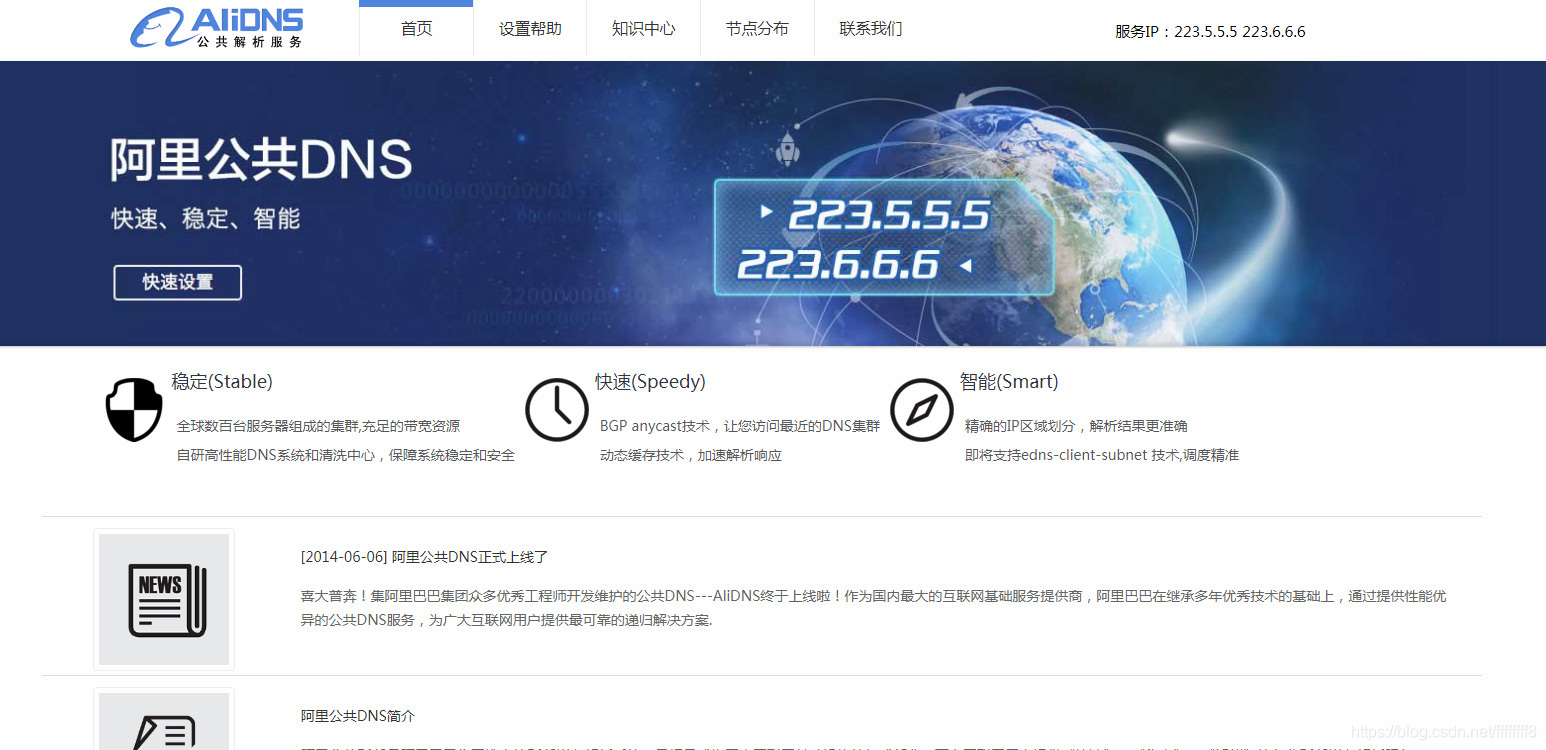Click the 阿里公共DNS banner heading
The image size is (1546, 750).
click(261, 159)
